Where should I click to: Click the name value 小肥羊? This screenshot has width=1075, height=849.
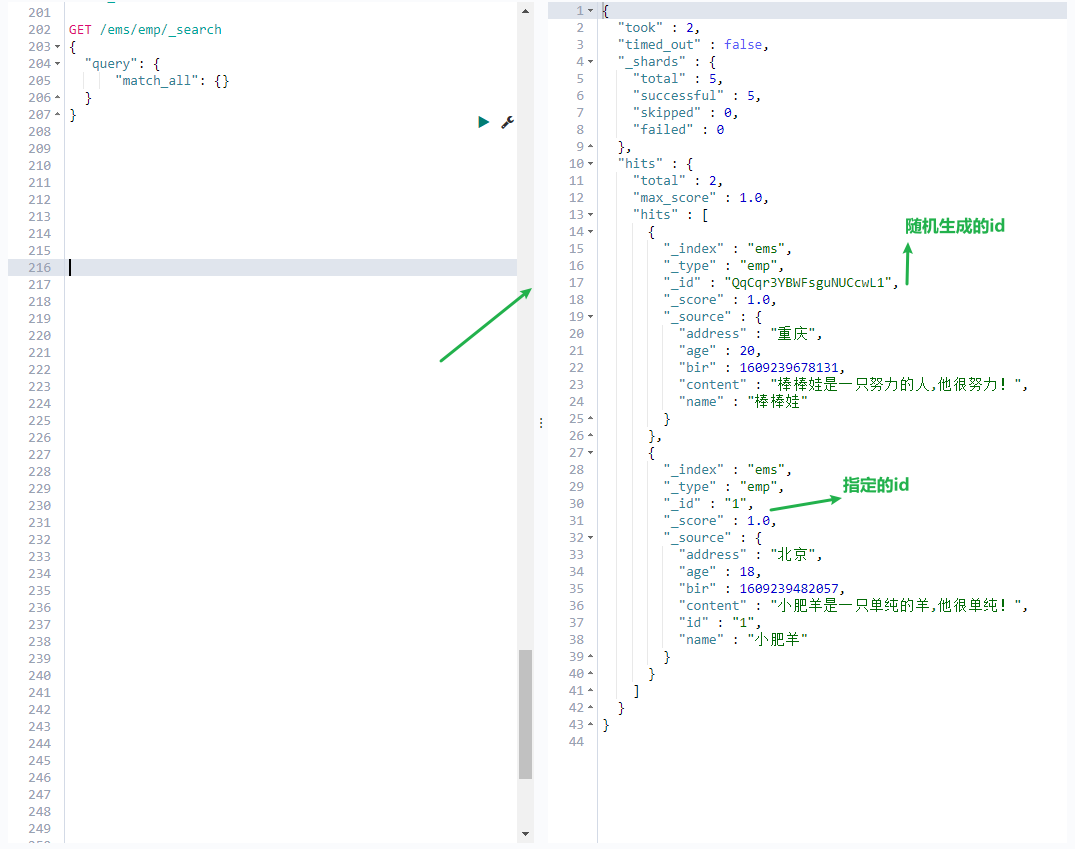tap(777, 640)
